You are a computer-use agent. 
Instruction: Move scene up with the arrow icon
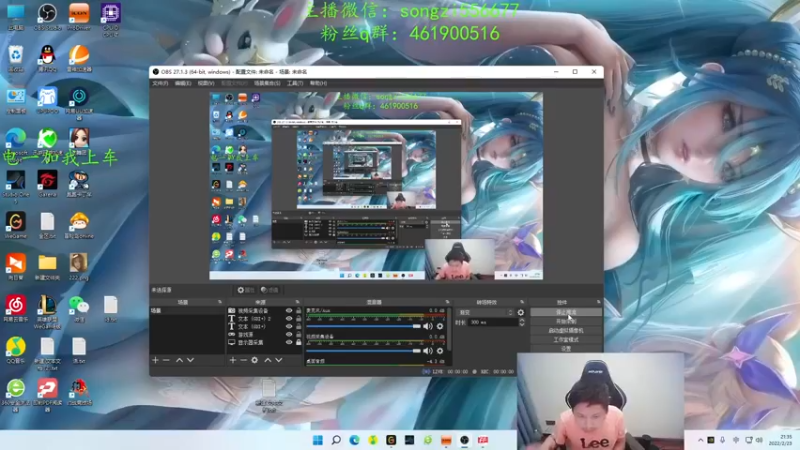180,360
